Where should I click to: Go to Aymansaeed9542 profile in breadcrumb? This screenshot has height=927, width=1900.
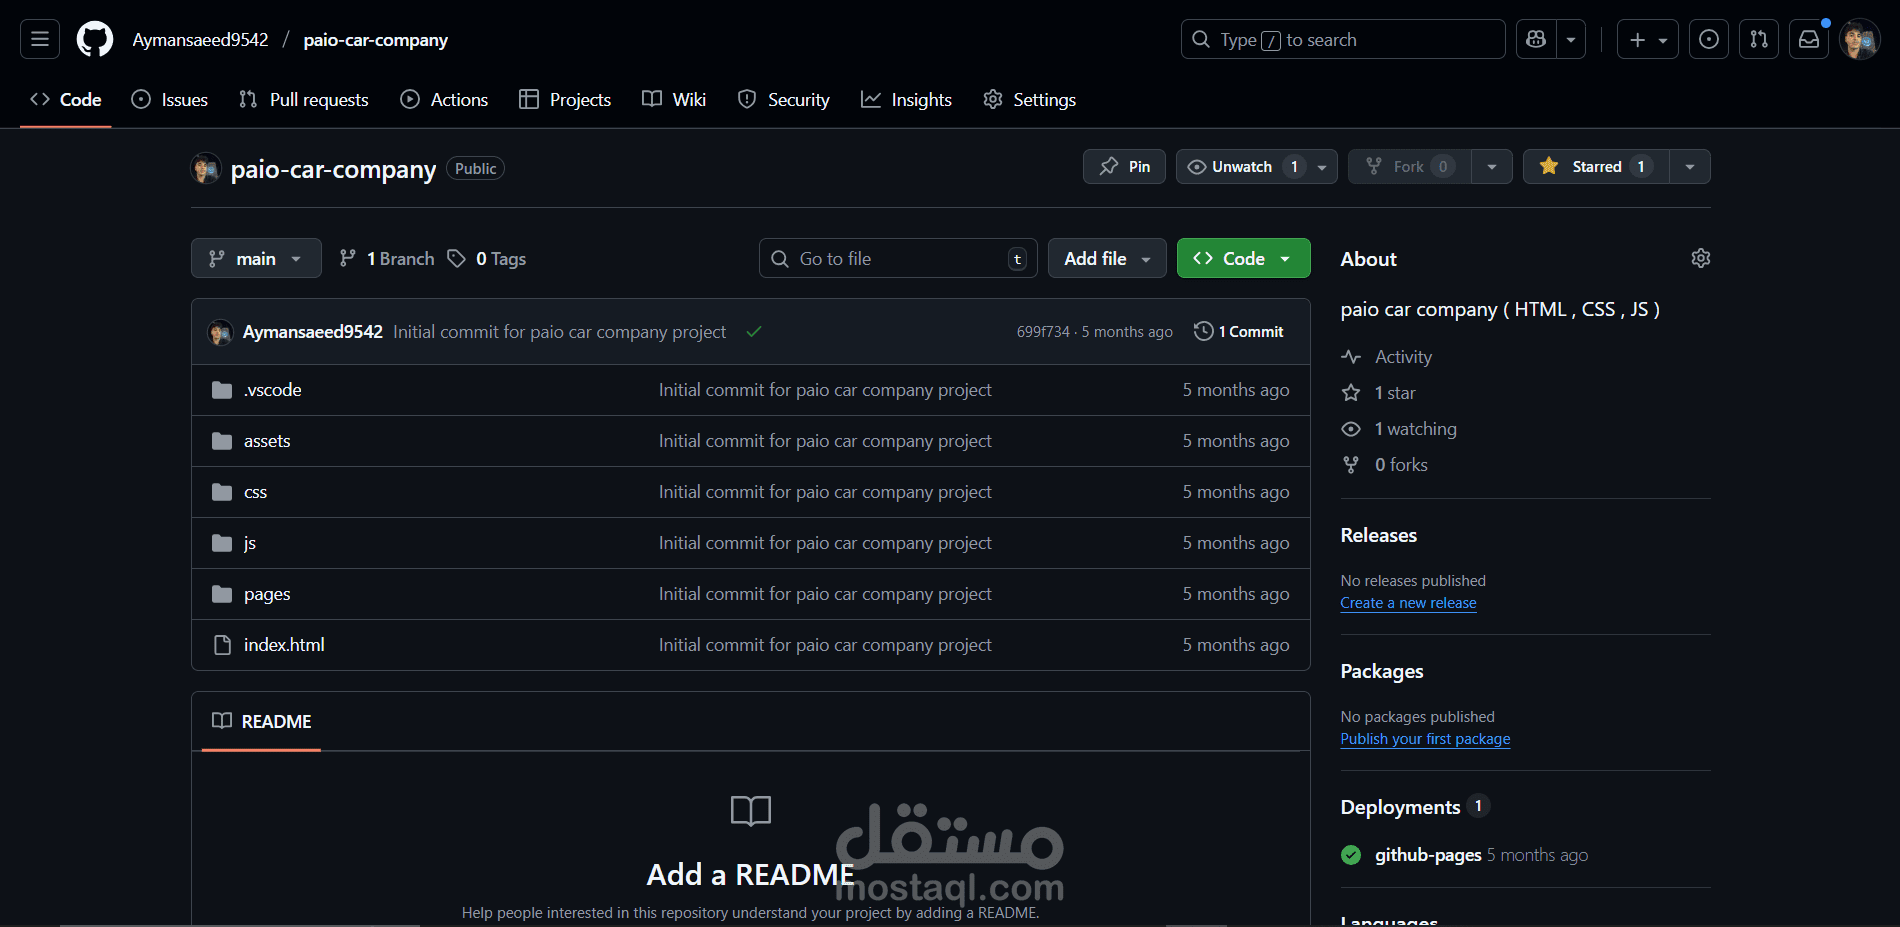click(201, 40)
